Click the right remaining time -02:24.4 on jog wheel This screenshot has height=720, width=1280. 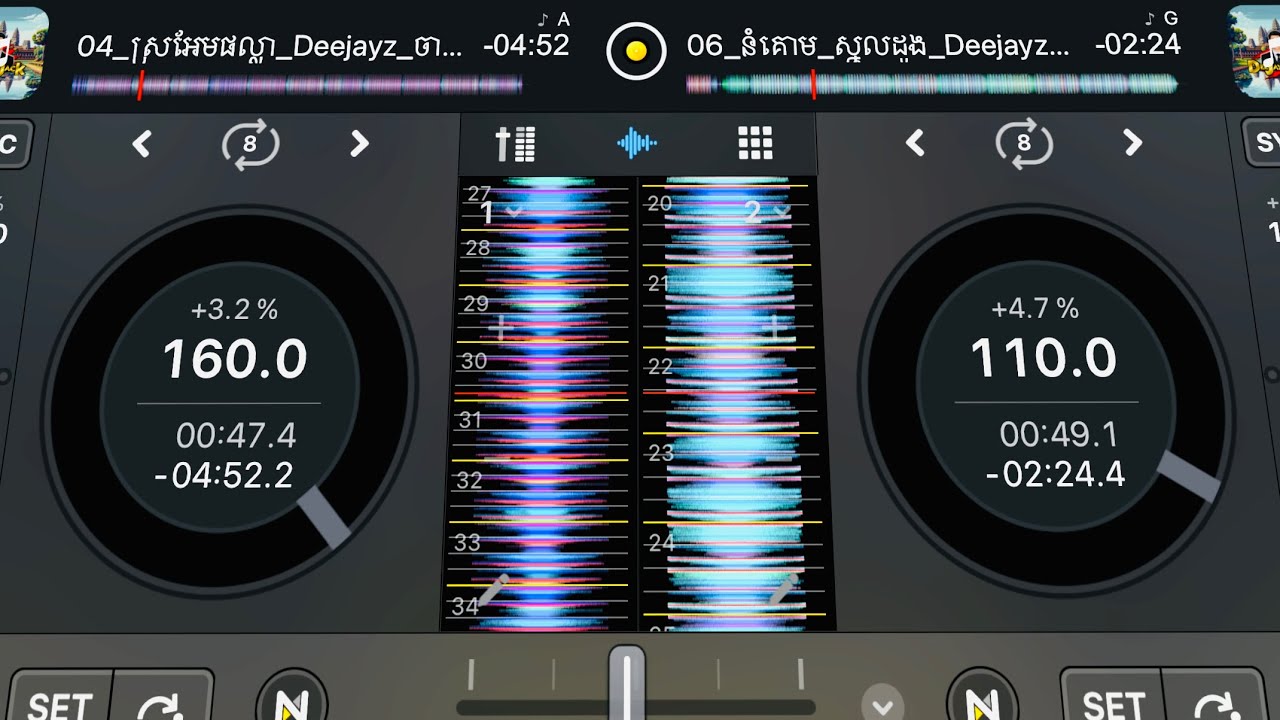pos(1055,473)
